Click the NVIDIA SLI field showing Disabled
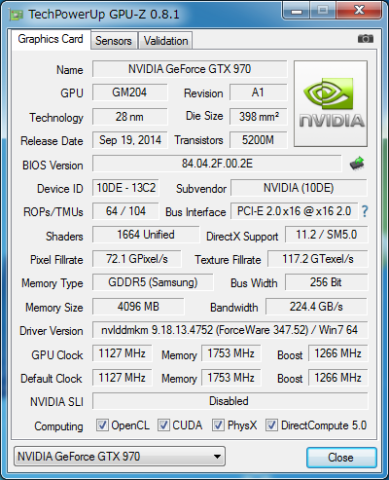 [x=230, y=401]
